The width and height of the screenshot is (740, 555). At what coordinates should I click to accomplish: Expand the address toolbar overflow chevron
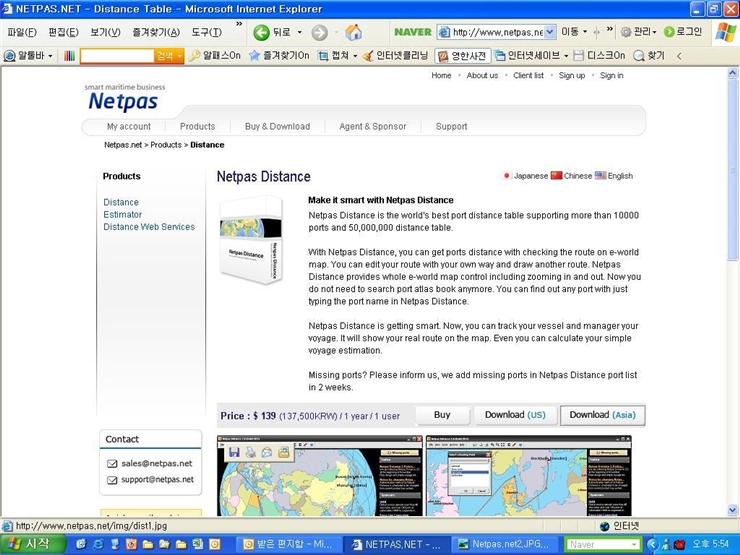(610, 29)
